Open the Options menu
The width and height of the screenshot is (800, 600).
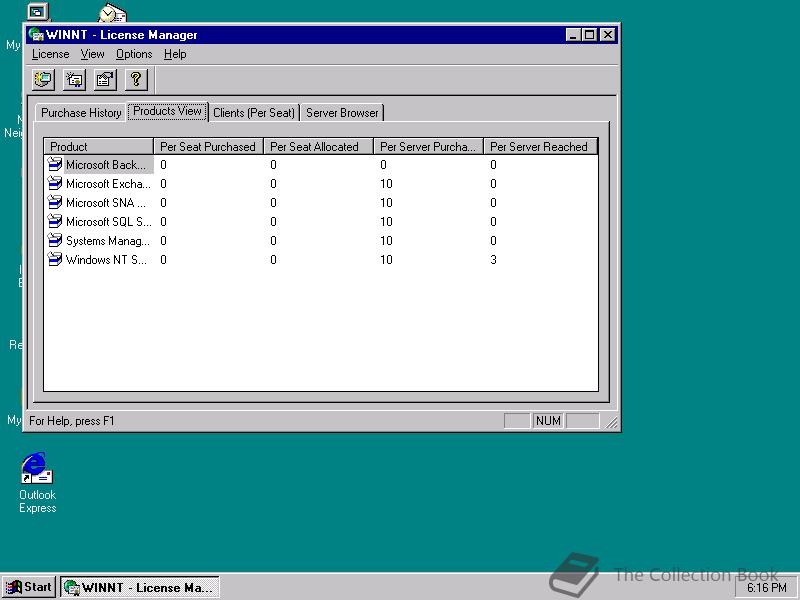tap(134, 54)
